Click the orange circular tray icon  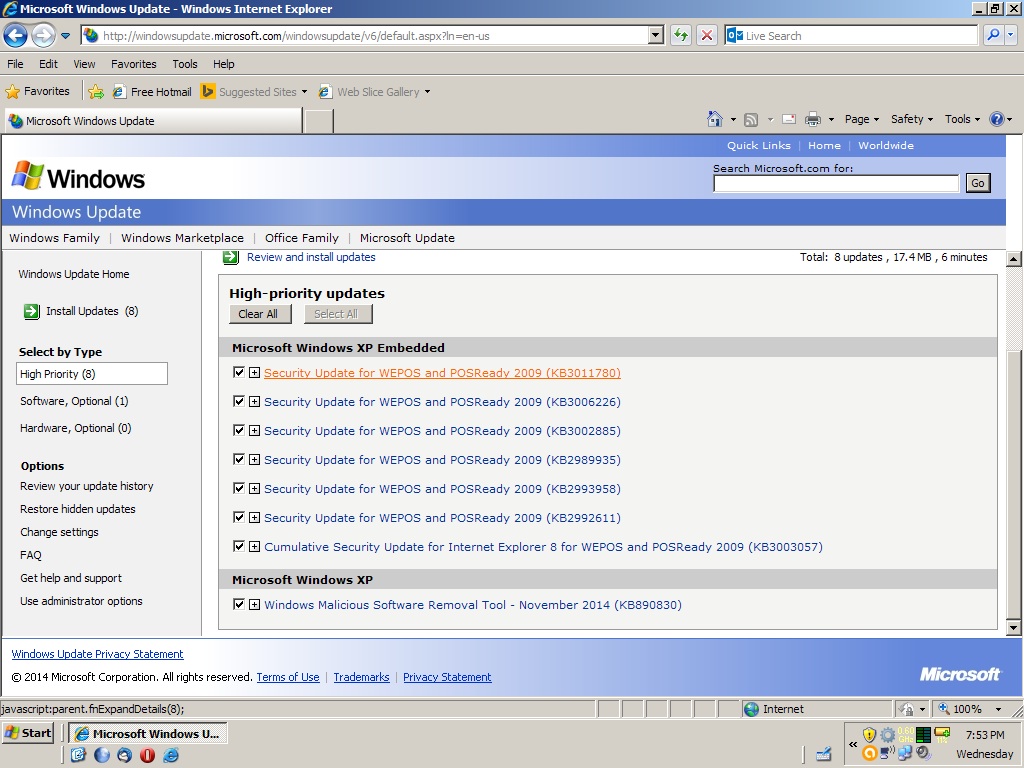[x=869, y=753]
